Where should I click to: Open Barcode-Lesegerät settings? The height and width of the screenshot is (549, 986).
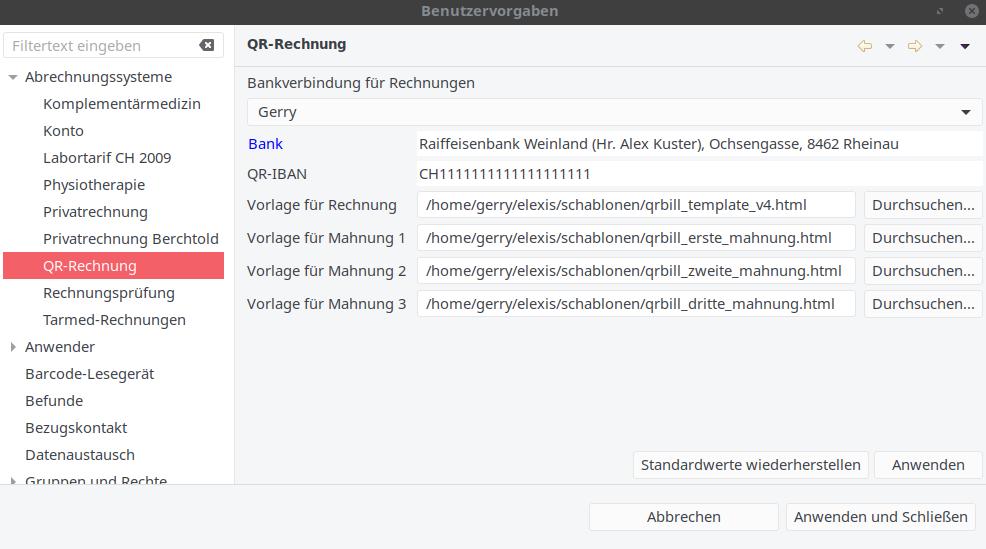point(89,374)
